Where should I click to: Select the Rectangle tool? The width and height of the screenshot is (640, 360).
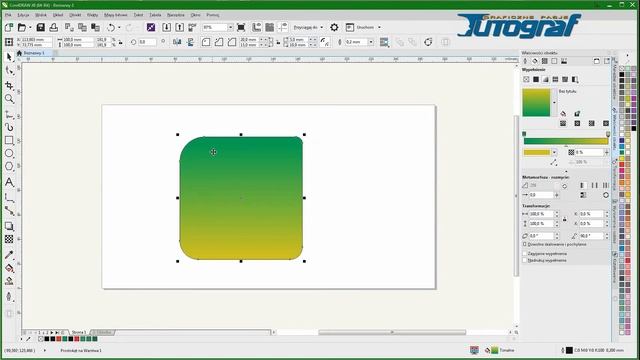pos(9,140)
